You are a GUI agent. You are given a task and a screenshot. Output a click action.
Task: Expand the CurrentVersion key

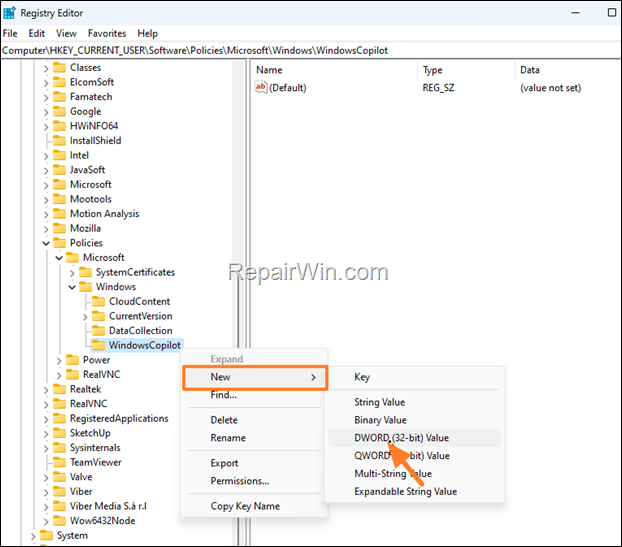85,317
